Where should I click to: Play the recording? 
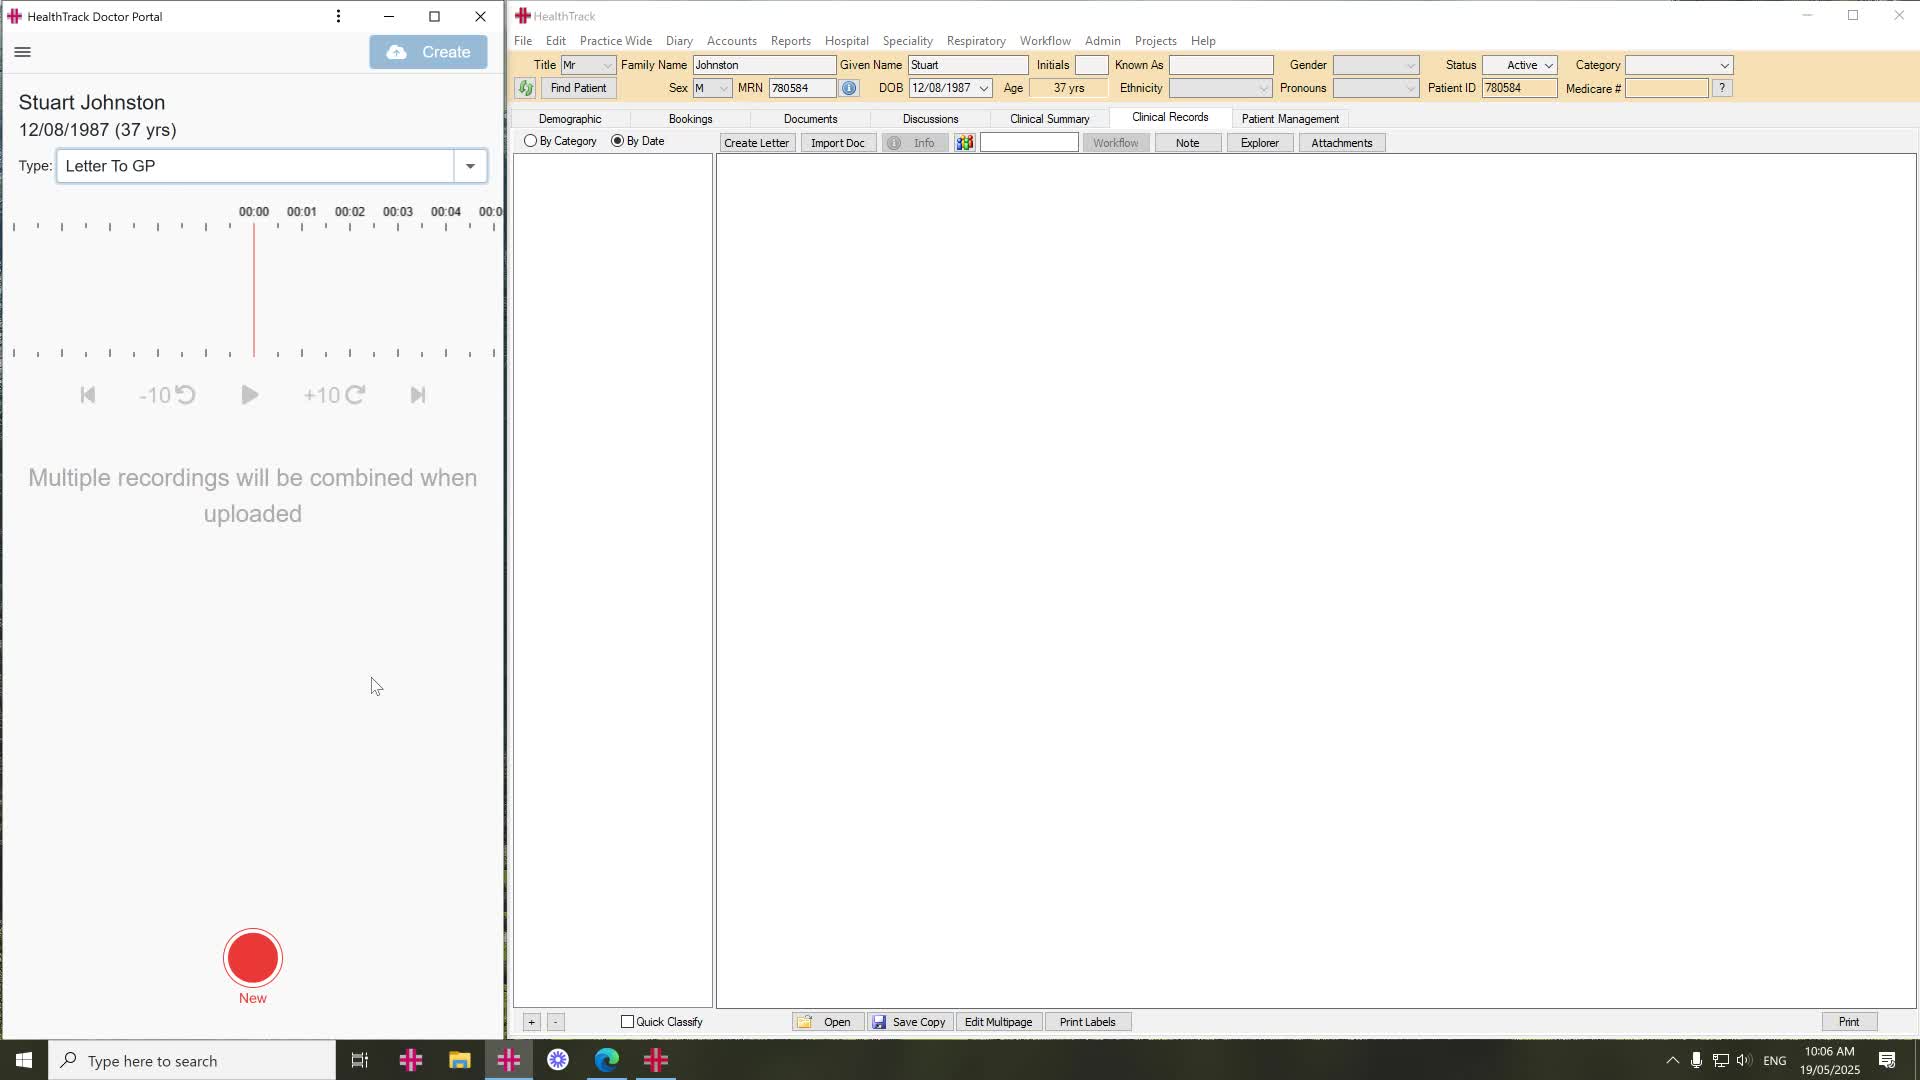click(x=250, y=395)
